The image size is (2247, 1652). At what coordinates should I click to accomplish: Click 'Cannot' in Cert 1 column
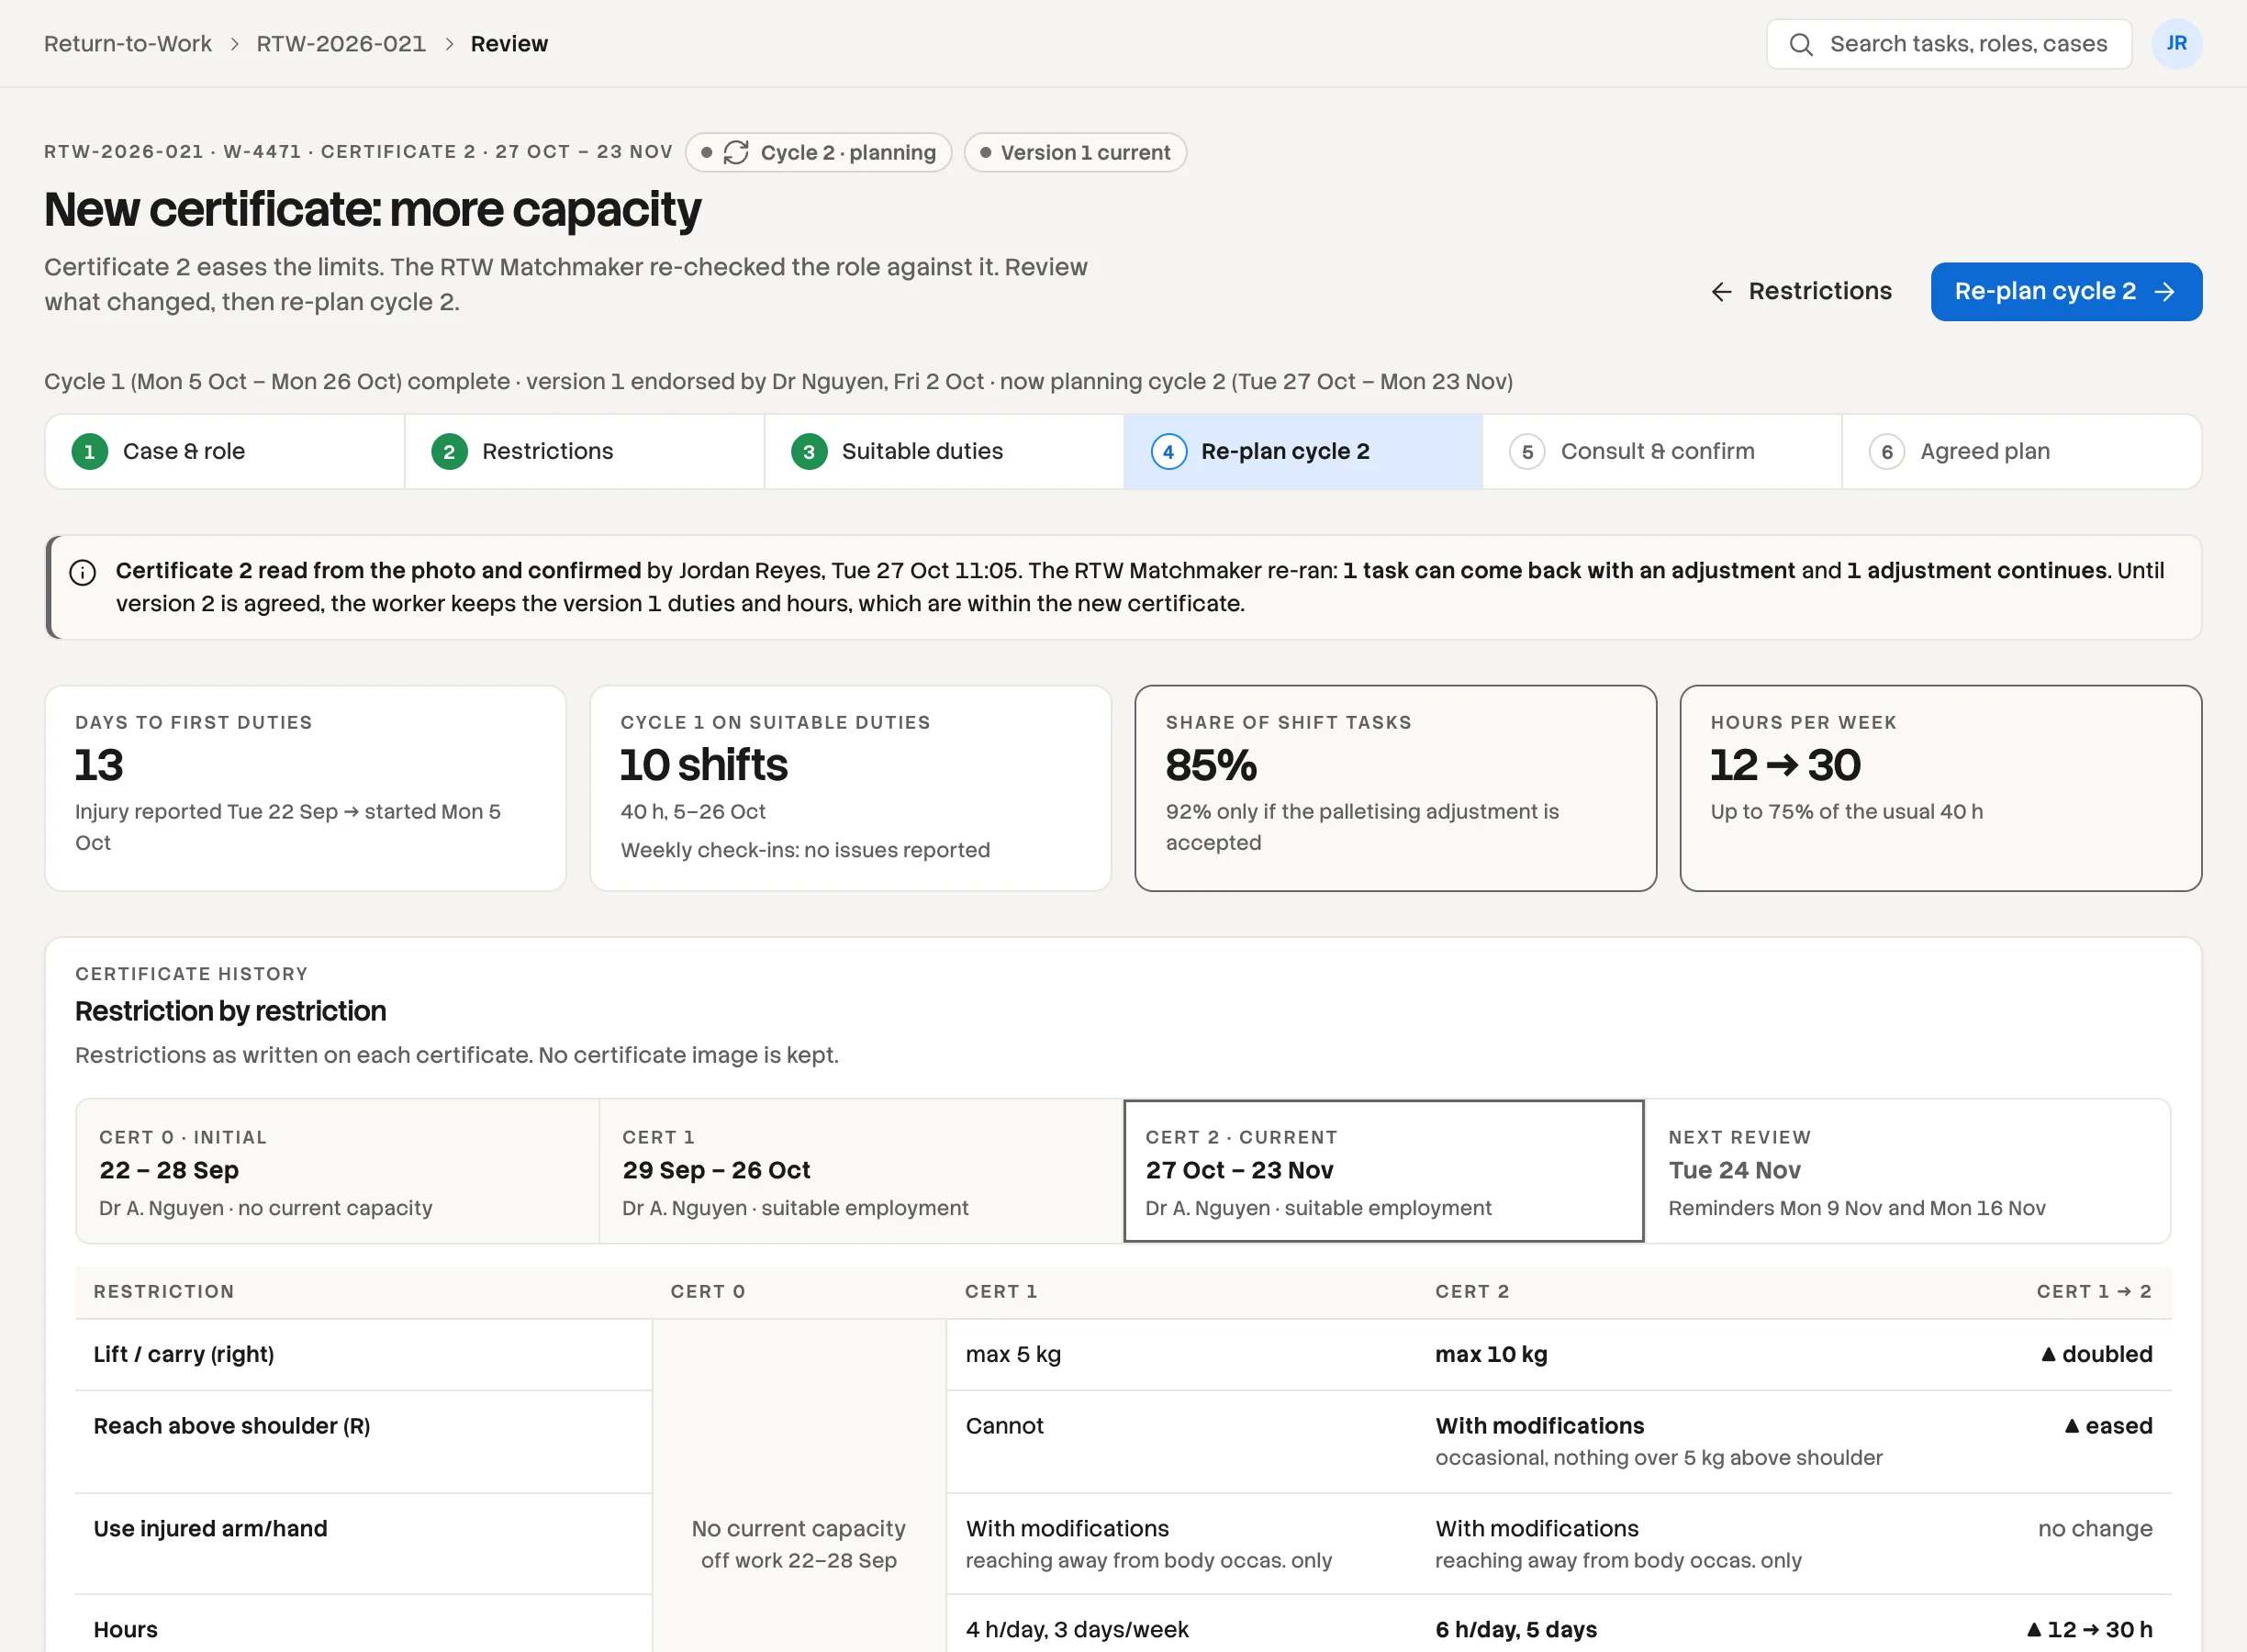[x=1004, y=1426]
